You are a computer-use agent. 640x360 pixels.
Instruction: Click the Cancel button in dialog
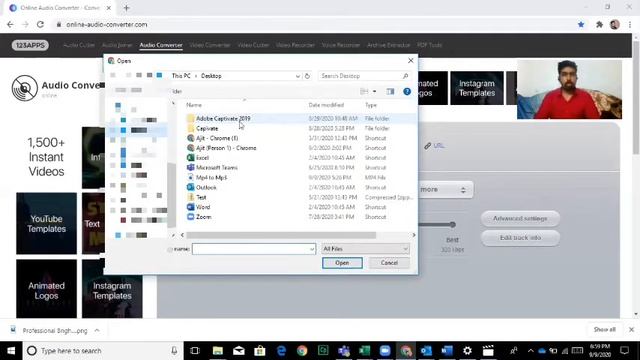tap(389, 263)
